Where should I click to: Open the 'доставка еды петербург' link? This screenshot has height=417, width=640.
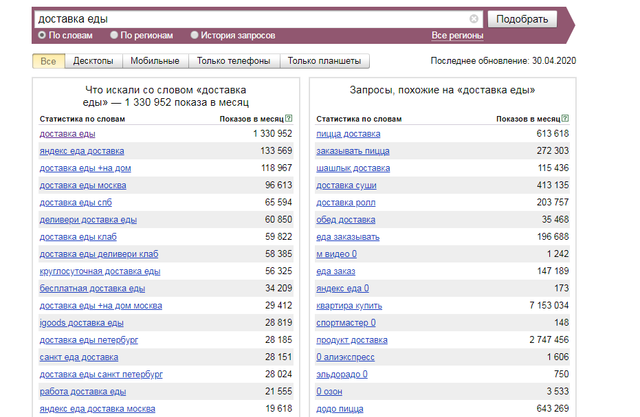coord(89,339)
